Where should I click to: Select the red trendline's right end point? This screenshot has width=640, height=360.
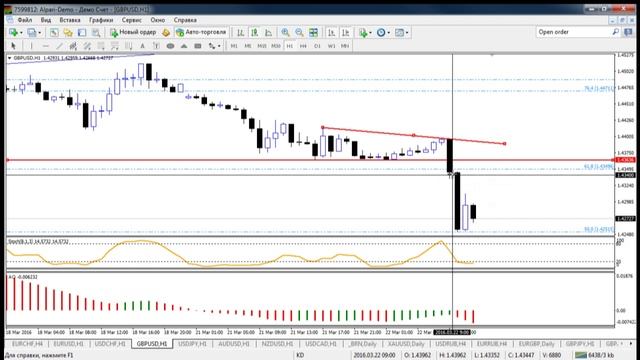505,144
